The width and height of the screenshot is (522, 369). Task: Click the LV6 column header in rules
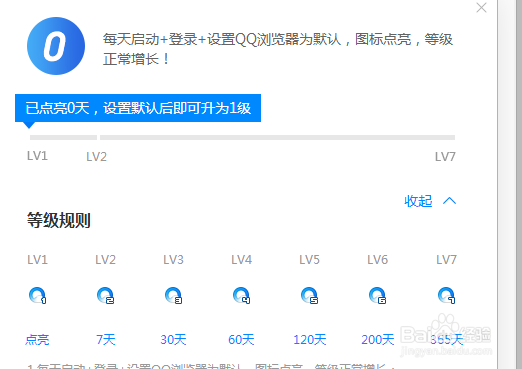click(378, 260)
